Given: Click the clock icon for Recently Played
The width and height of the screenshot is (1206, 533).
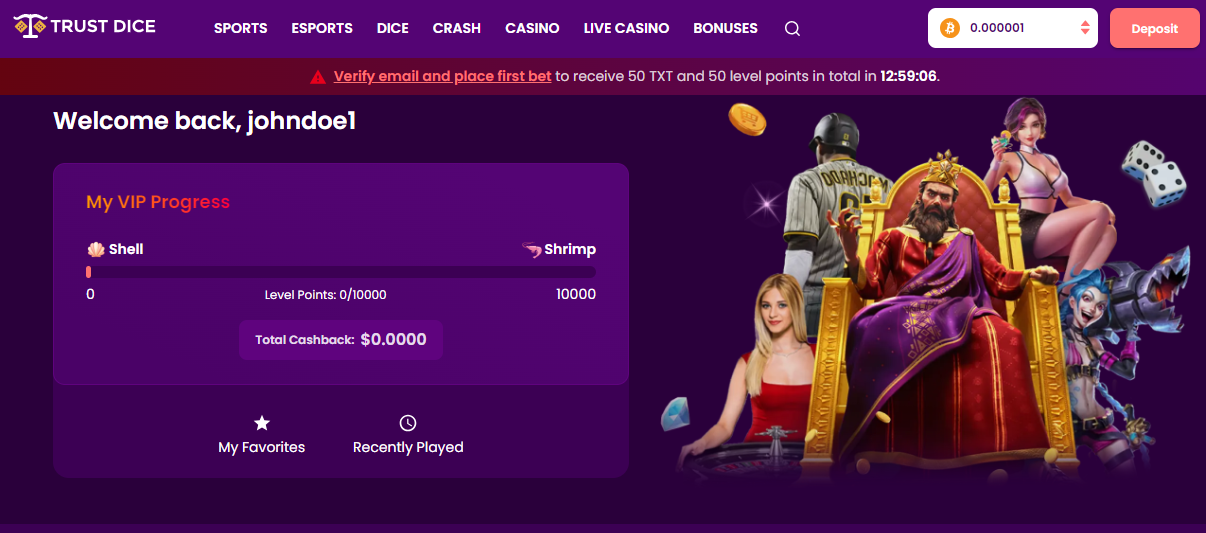Looking at the screenshot, I should click(x=408, y=423).
